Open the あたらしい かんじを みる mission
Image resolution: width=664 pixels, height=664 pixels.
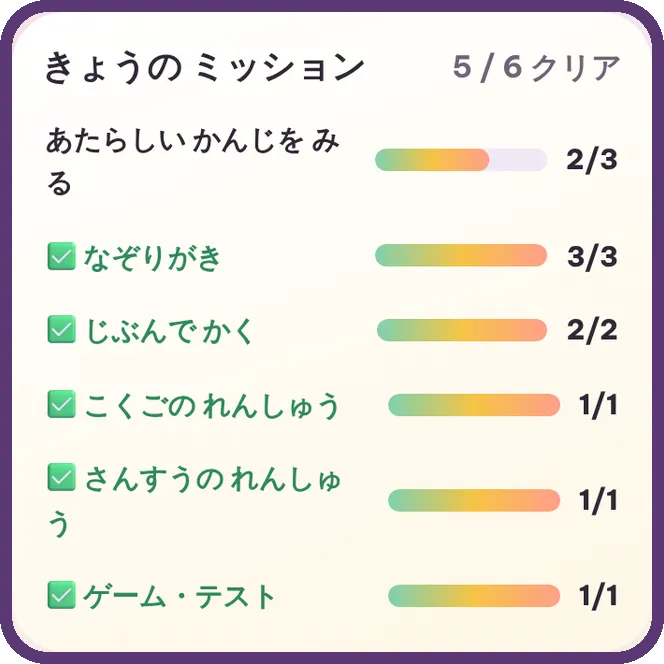coord(193,161)
